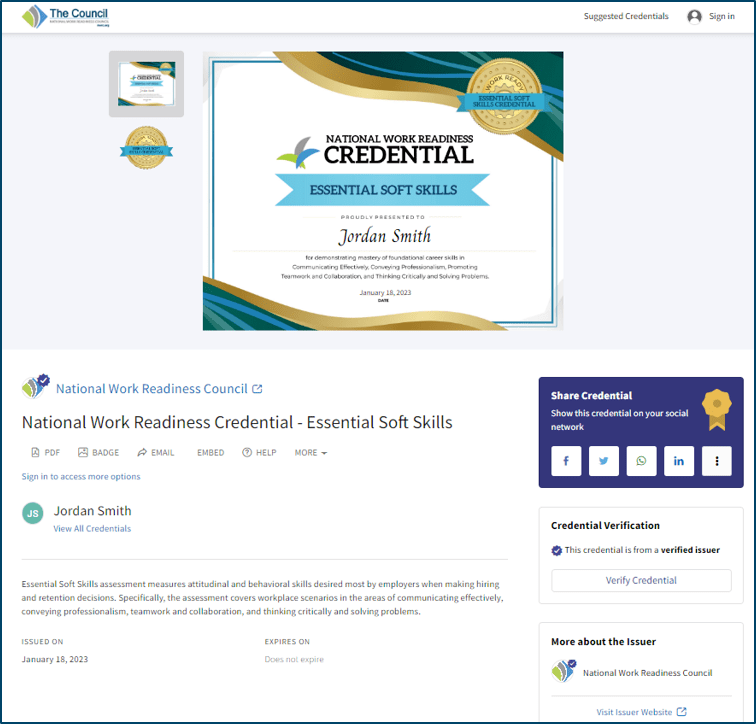756x724 pixels.
Task: Send the credential via EMAIL
Action: pos(156,453)
